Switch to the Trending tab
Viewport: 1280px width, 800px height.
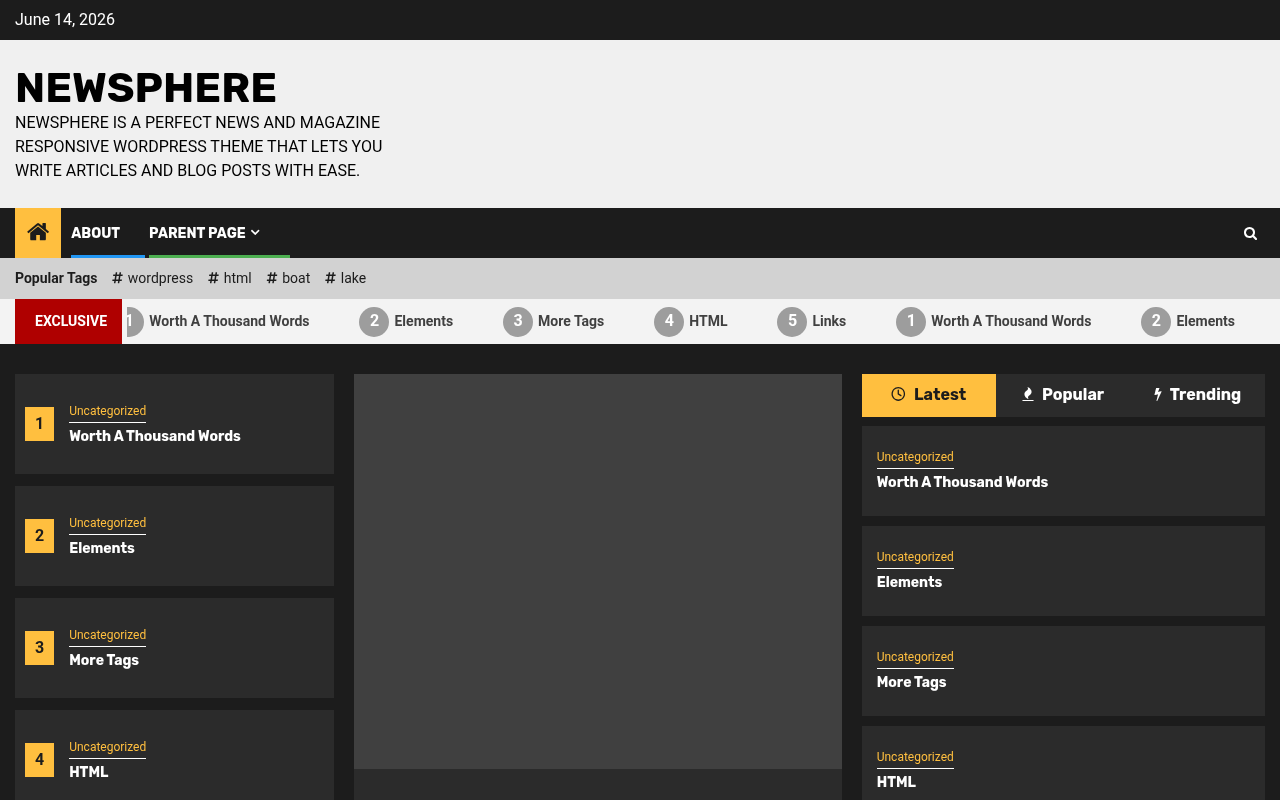(1197, 395)
